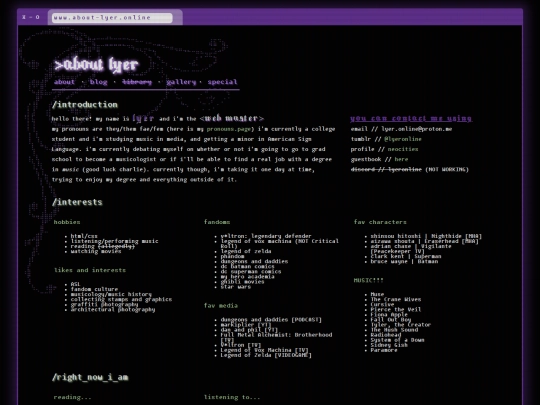Click the 'ghibli movies' fandom item

(x=242, y=282)
